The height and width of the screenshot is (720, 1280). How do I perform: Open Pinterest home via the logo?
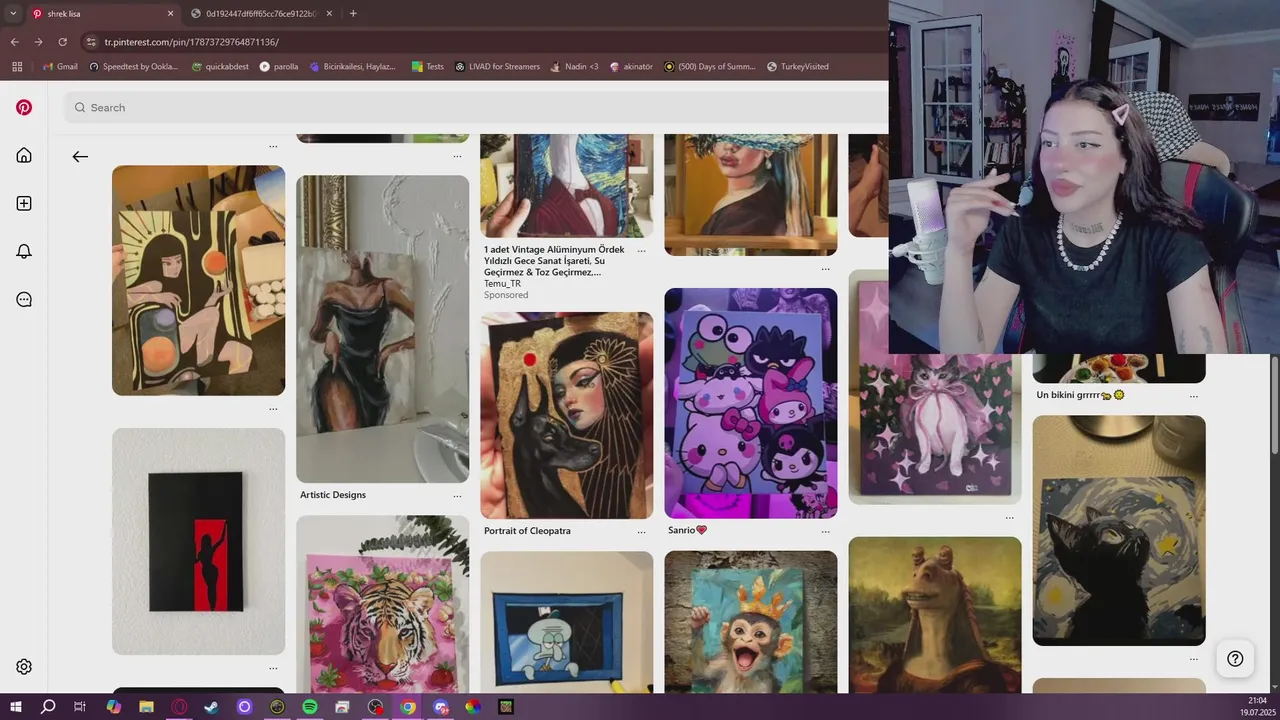(x=24, y=107)
